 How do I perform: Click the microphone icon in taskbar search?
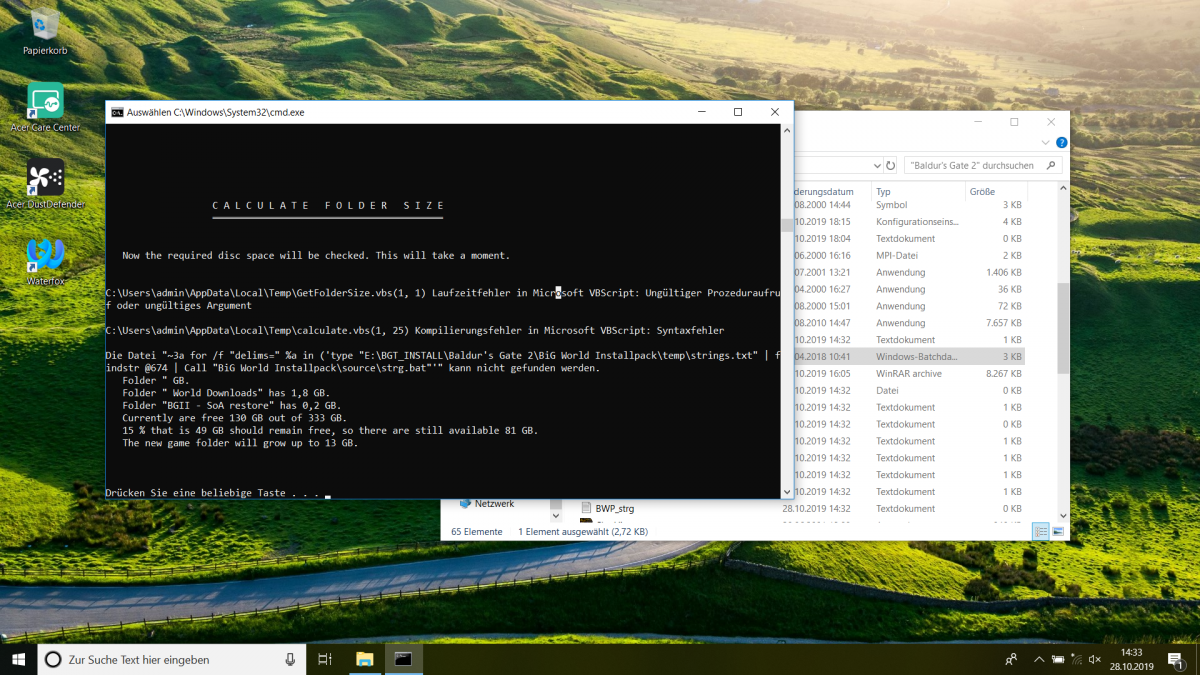coord(290,659)
